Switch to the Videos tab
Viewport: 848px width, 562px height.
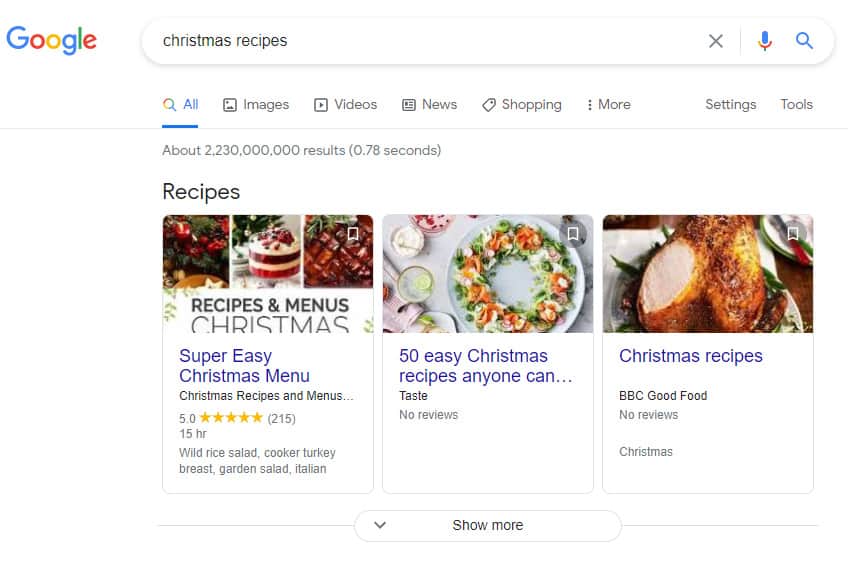(346, 104)
